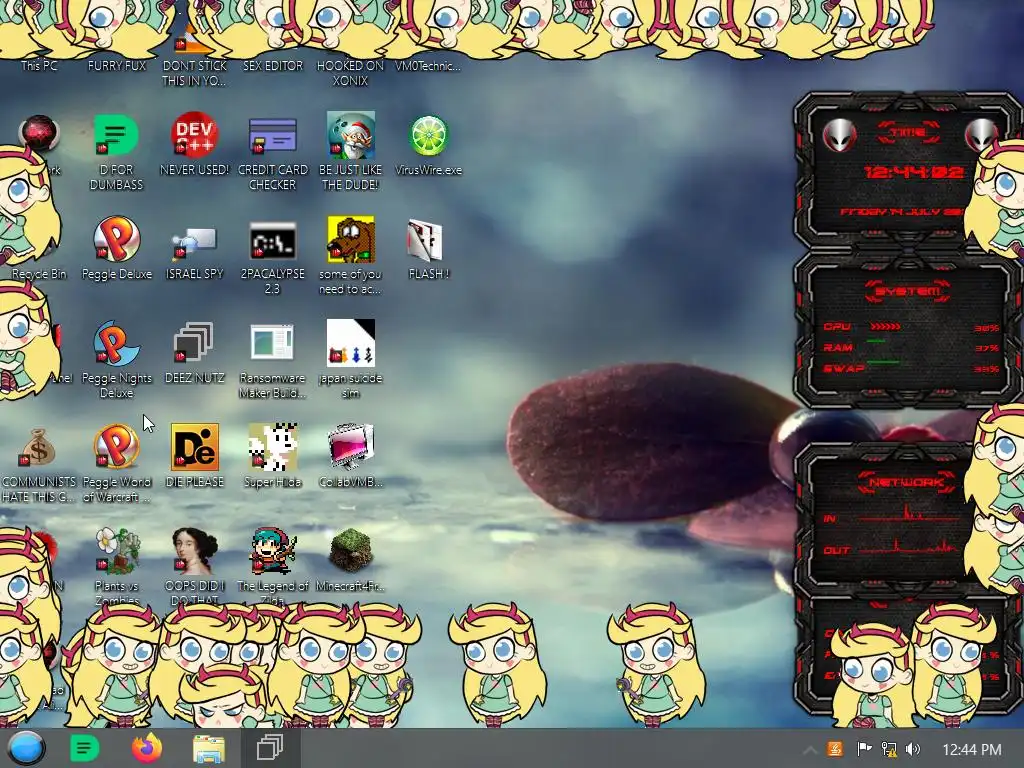Open the network tray icon
The height and width of the screenshot is (768, 1024).
[889, 749]
